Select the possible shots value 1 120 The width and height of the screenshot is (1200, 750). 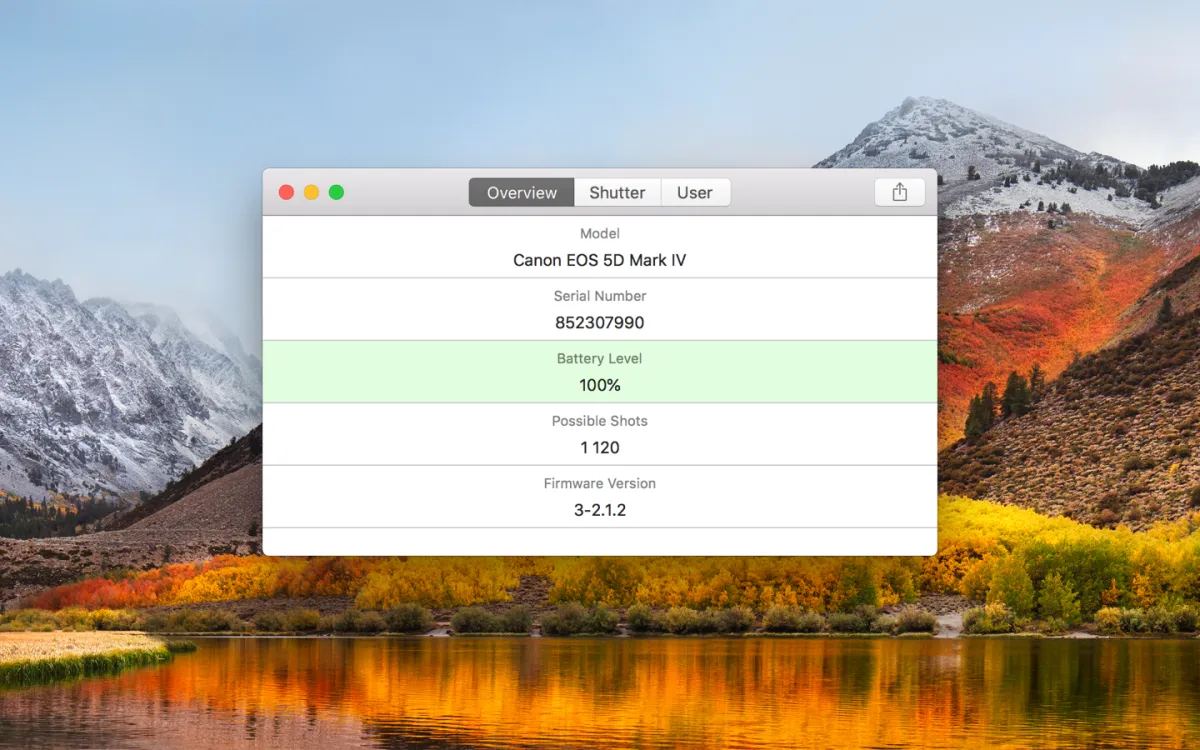(599, 447)
